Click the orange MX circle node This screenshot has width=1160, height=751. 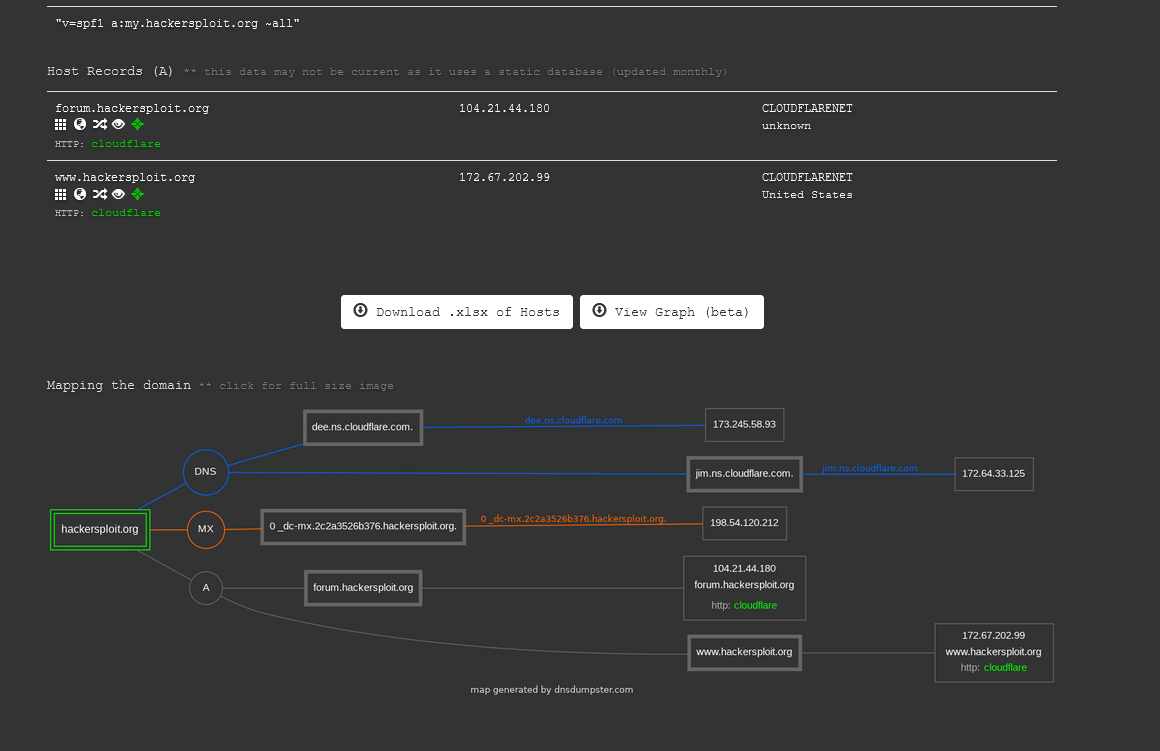[x=206, y=529]
